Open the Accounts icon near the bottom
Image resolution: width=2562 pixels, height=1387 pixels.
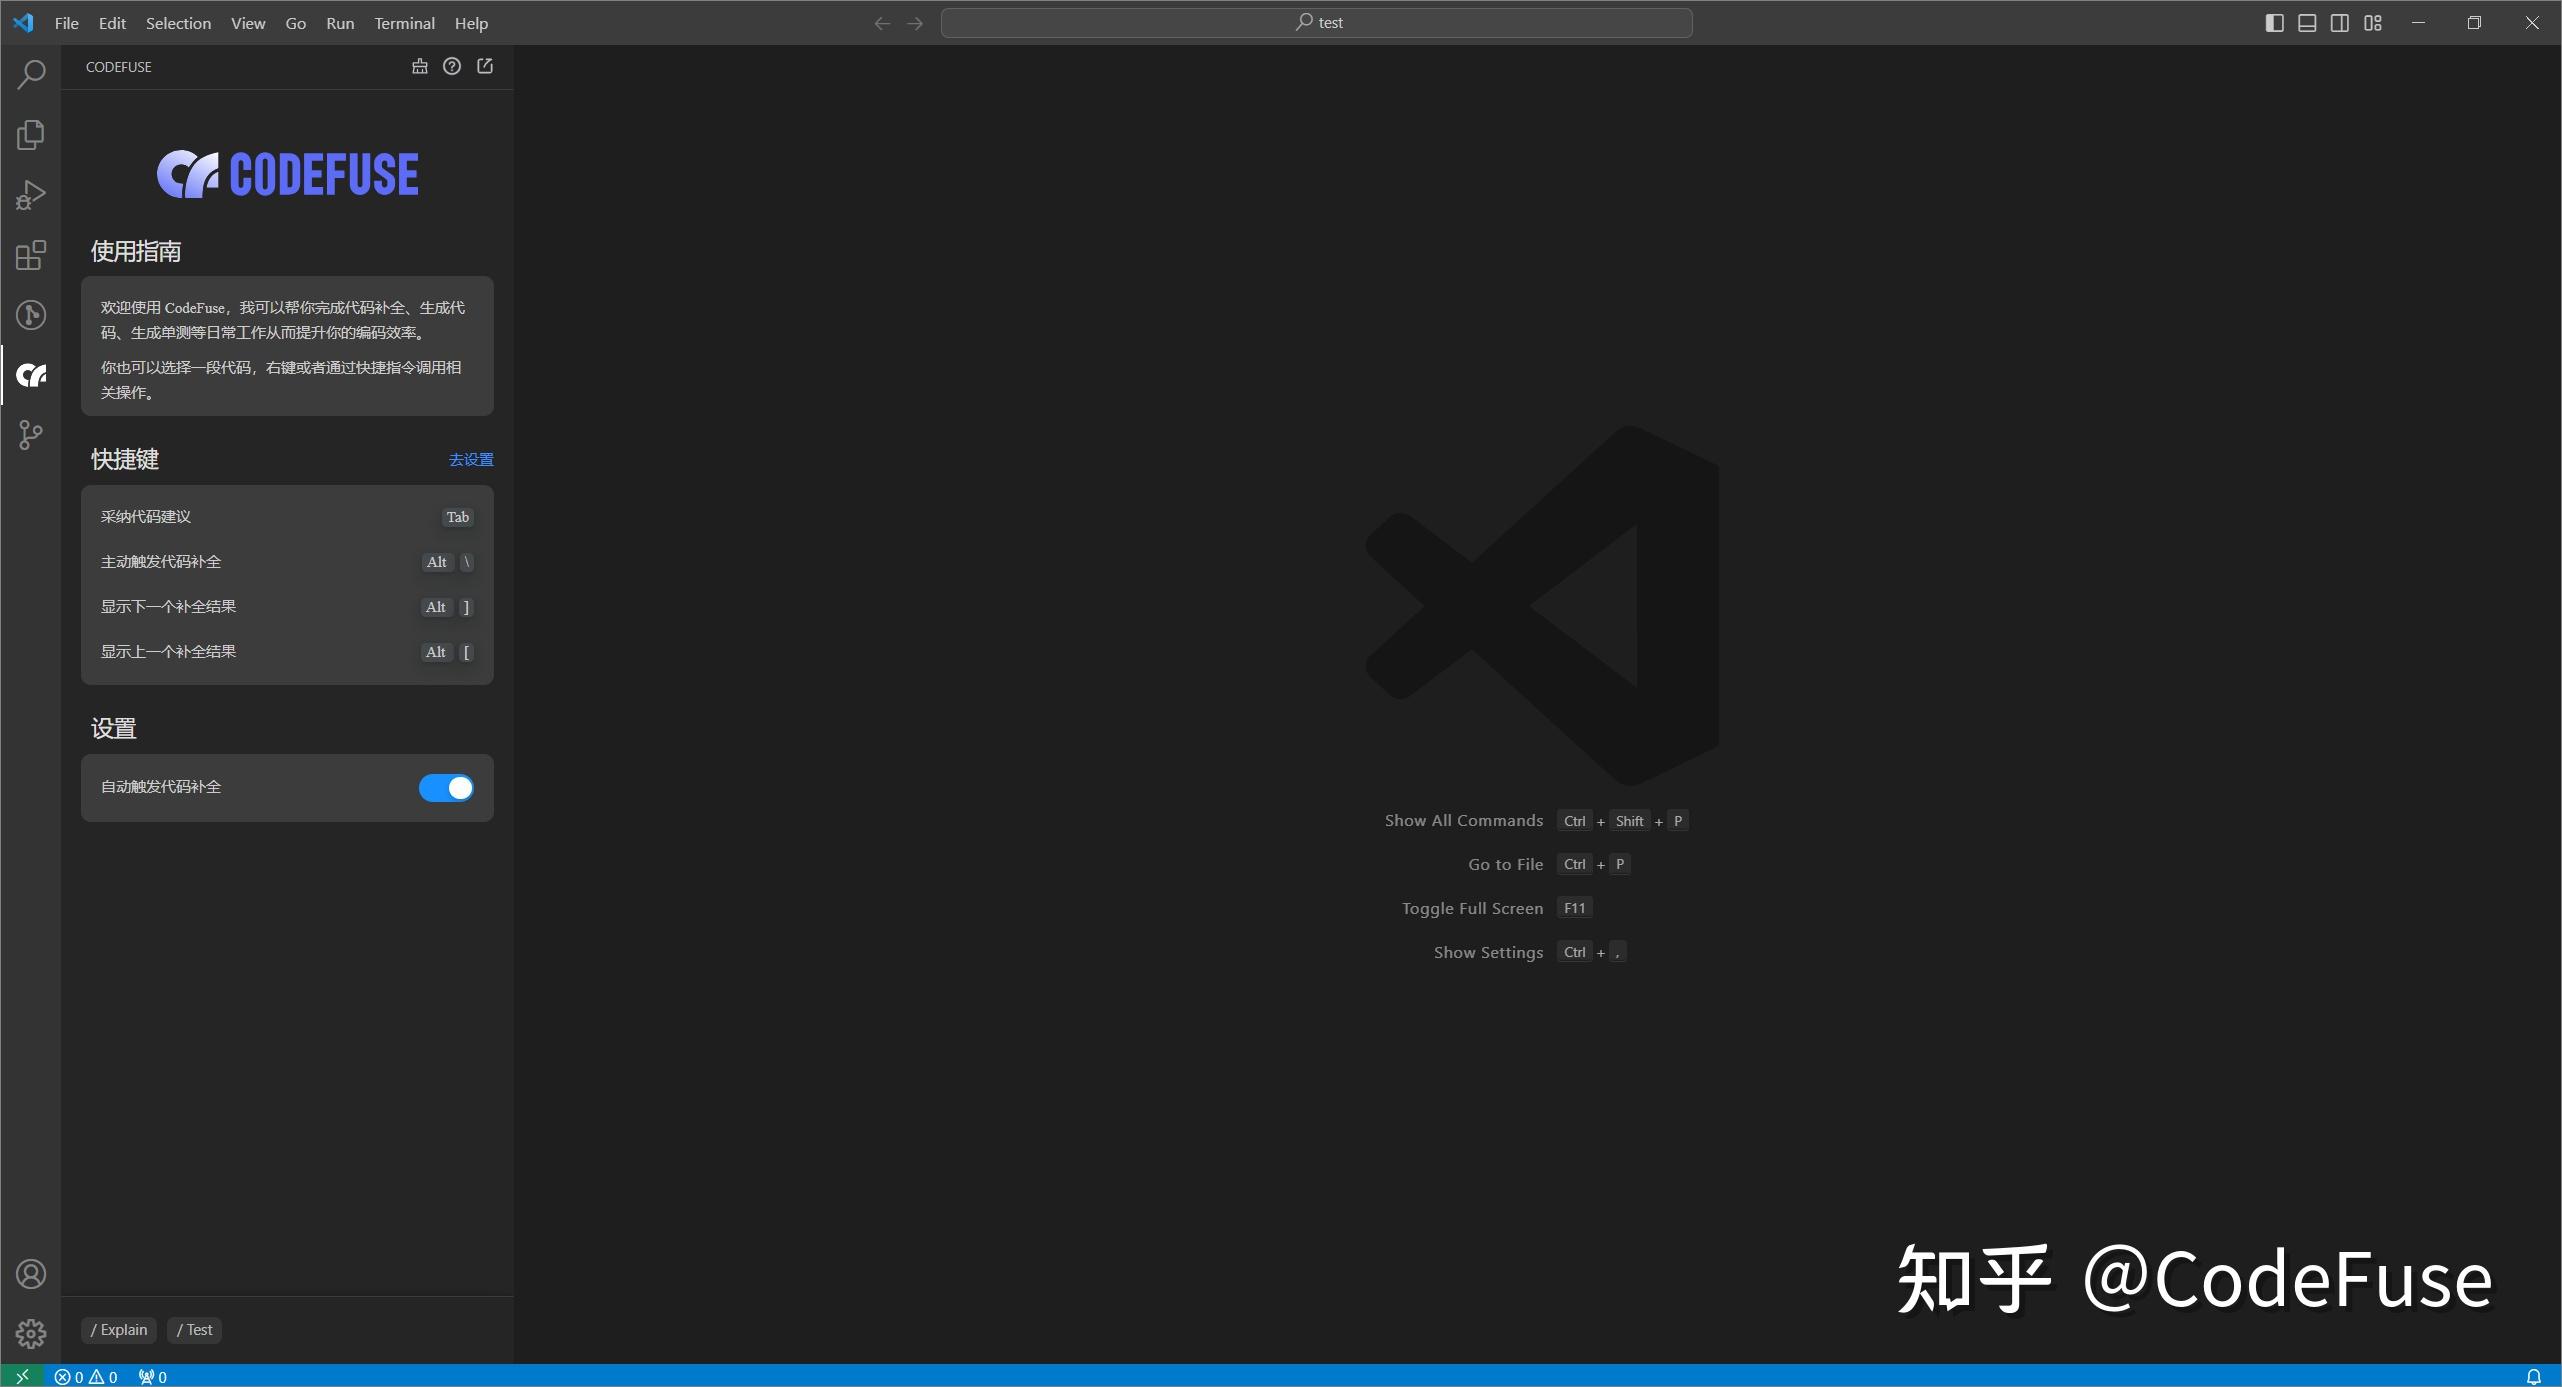(31, 1273)
